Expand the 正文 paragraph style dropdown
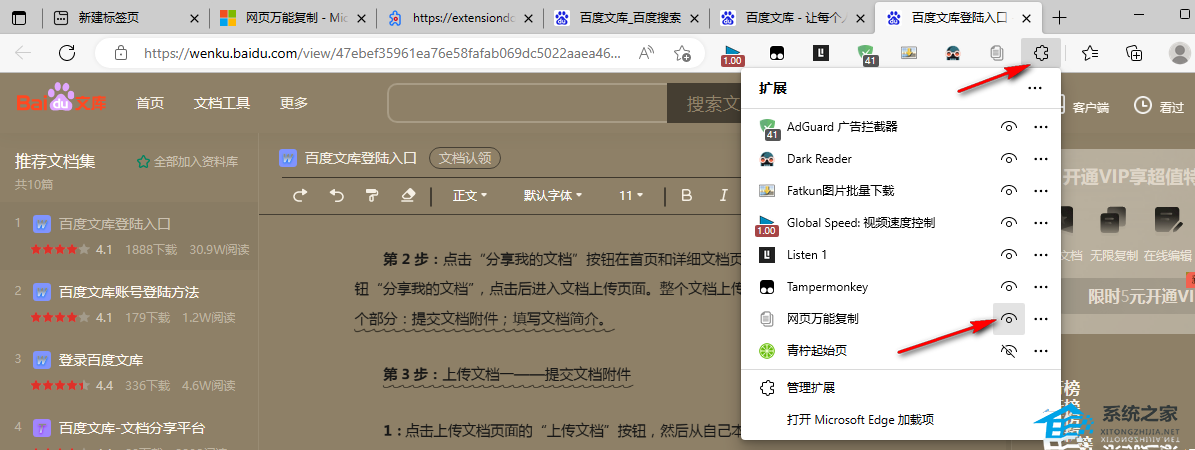Image resolution: width=1195 pixels, height=450 pixels. click(470, 196)
